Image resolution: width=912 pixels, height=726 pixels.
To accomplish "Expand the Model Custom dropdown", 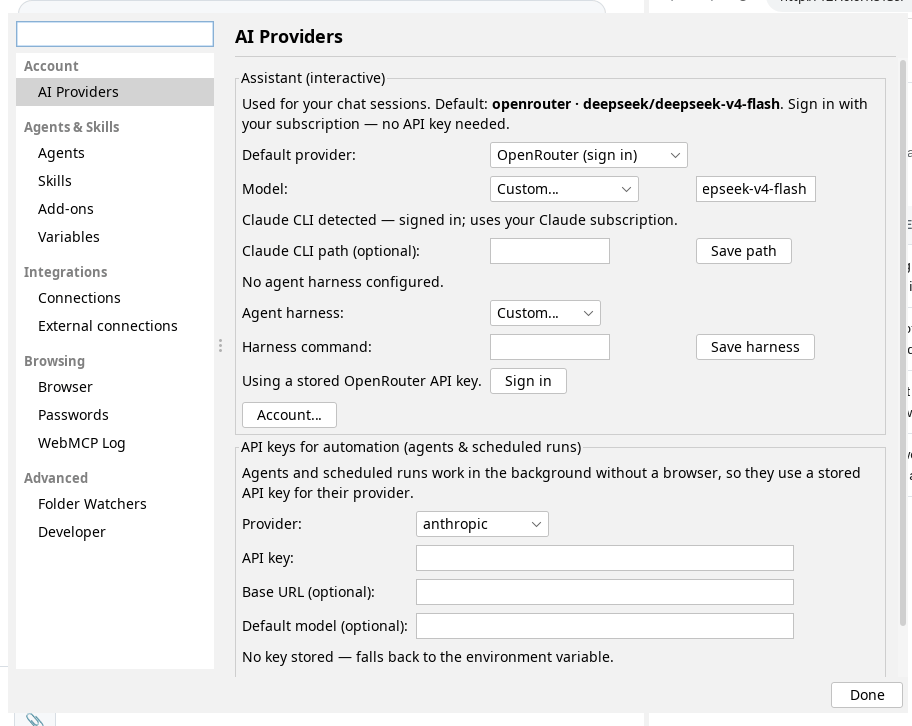I will click(x=564, y=189).
